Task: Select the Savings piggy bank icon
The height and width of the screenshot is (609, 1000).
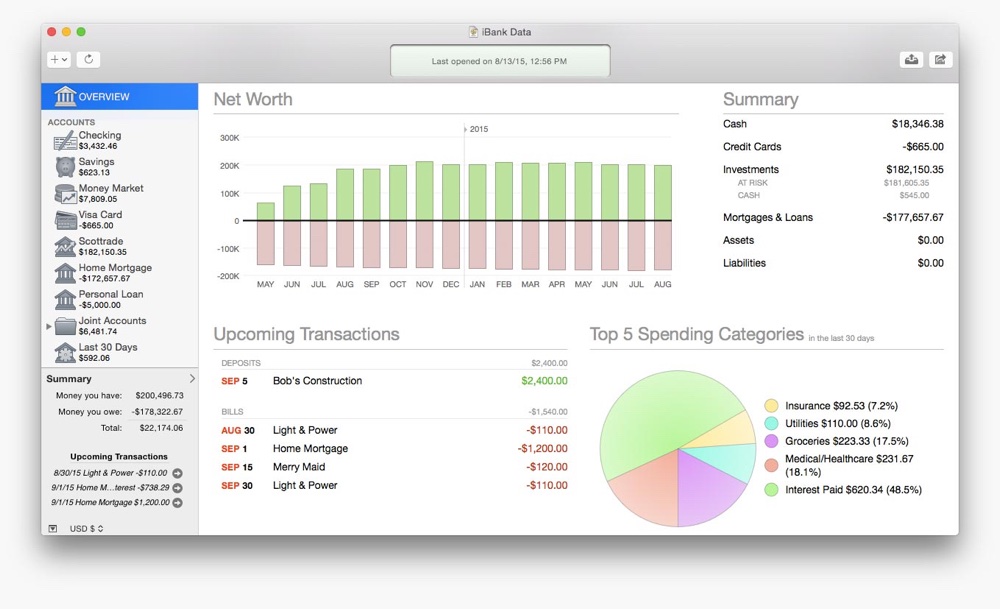Action: coord(65,167)
